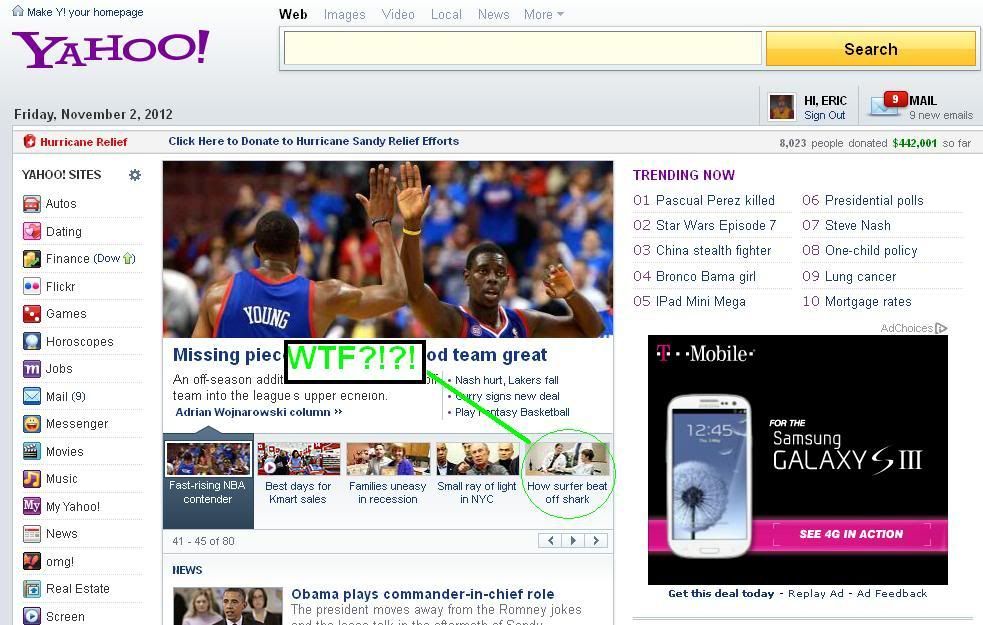Open the Messenger smiley icon
Screen dimensions: 983x625
tap(32, 424)
